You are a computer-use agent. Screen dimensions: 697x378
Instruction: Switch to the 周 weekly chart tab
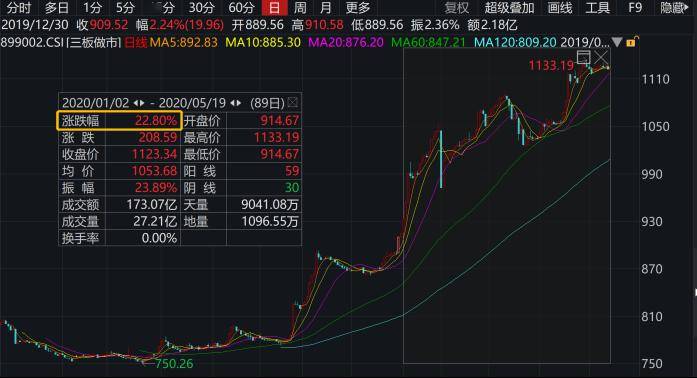coord(300,8)
